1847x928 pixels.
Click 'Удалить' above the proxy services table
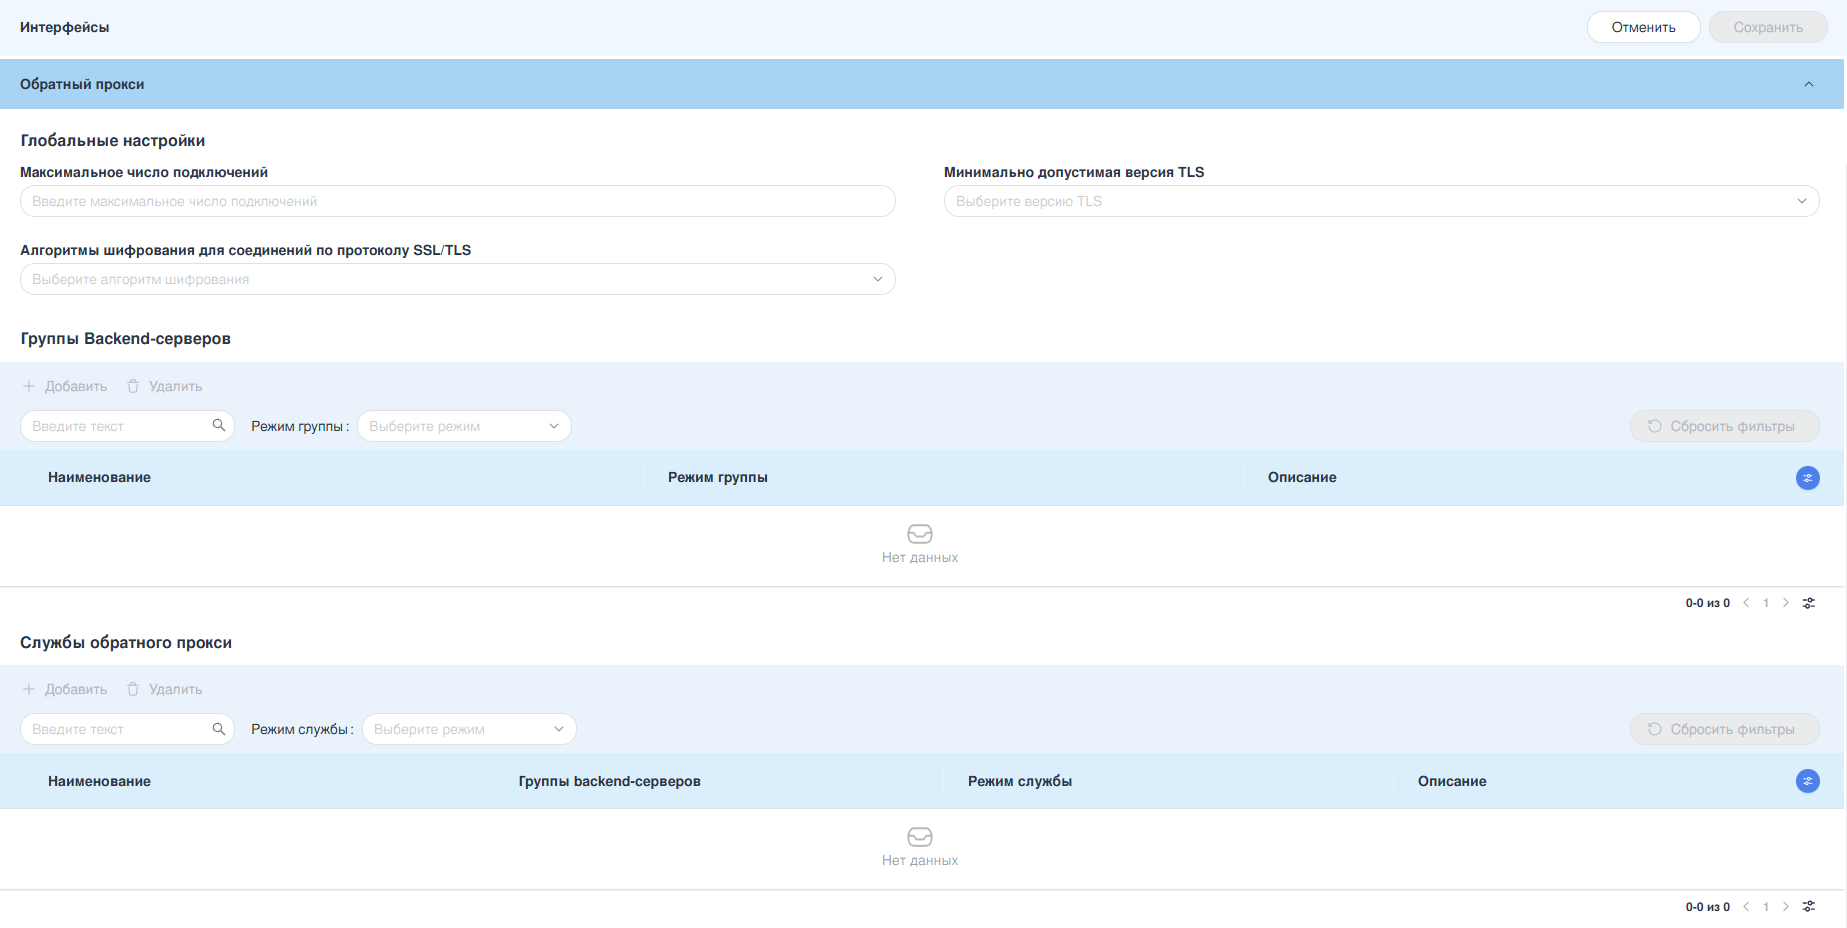[x=165, y=689]
